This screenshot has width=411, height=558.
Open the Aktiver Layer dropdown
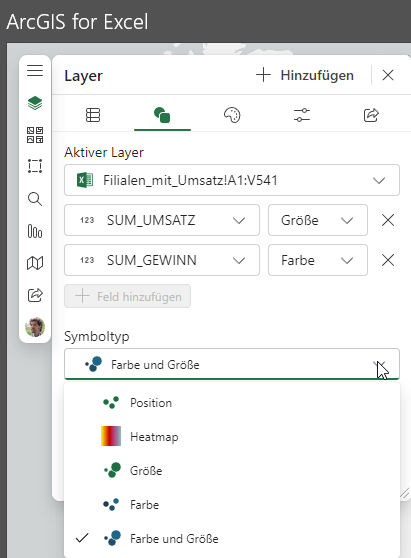click(x=232, y=180)
